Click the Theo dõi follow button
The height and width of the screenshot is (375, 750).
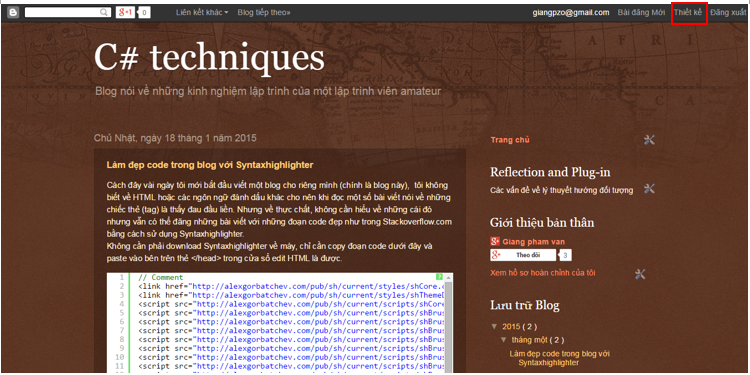point(523,255)
